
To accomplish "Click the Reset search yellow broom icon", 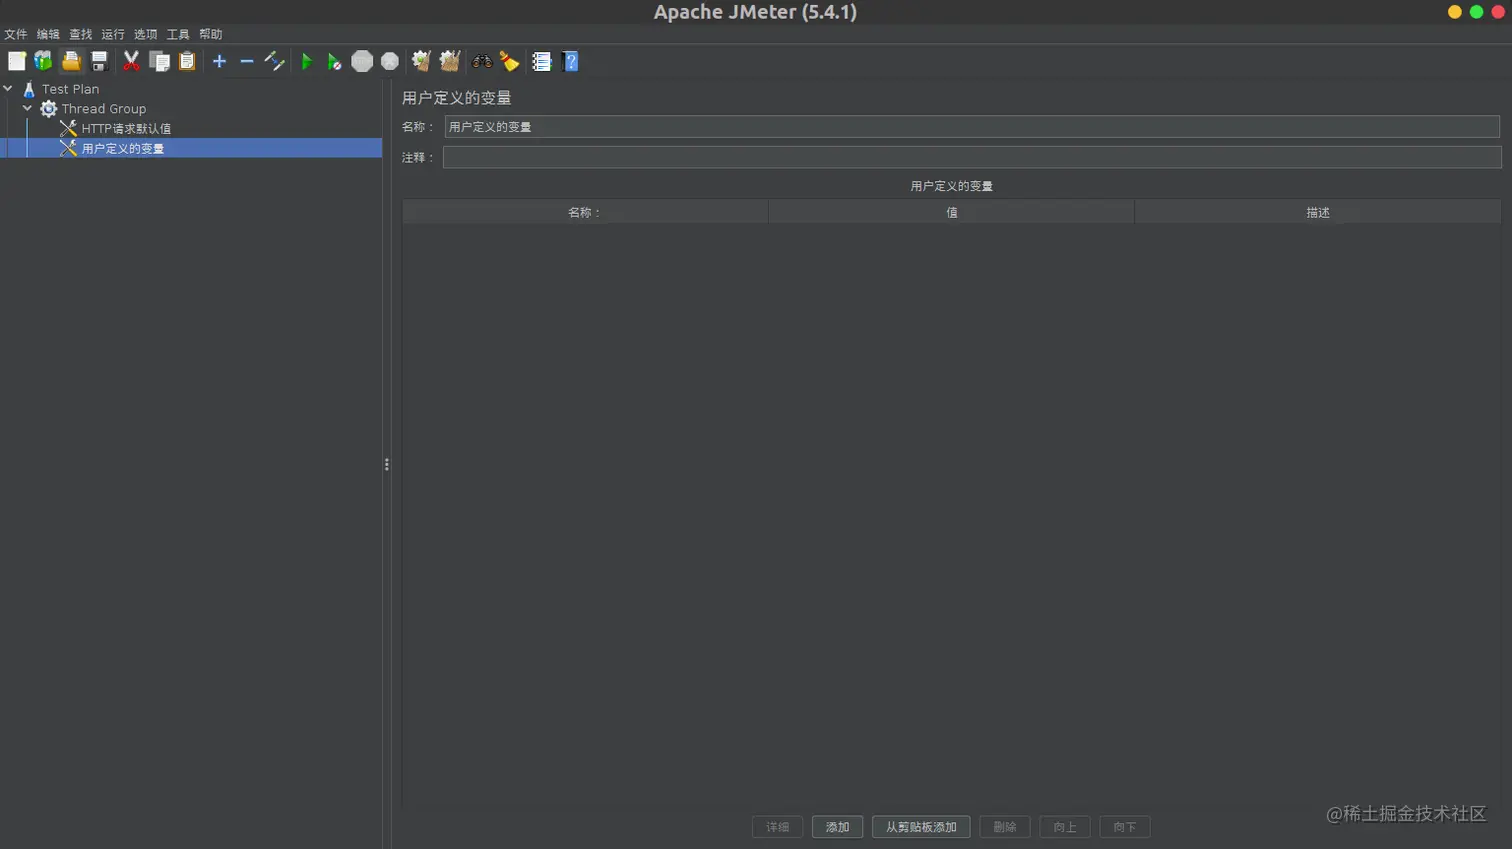I will (510, 62).
